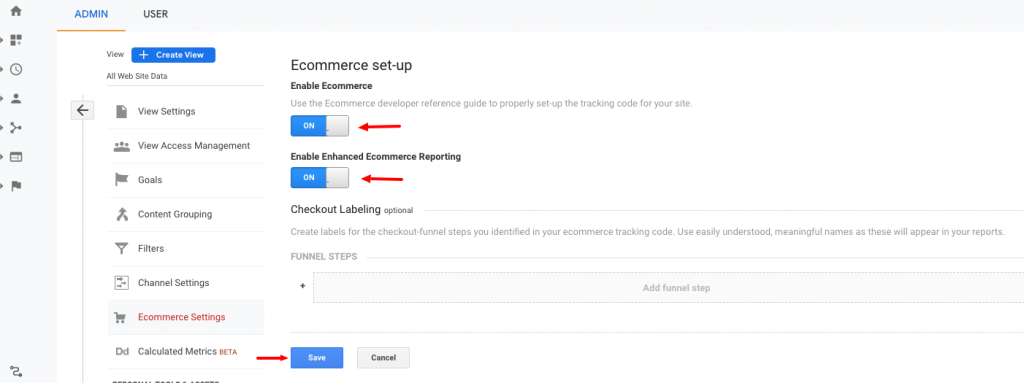The image size is (1024, 383).
Task: Click the Save button
Action: [317, 358]
